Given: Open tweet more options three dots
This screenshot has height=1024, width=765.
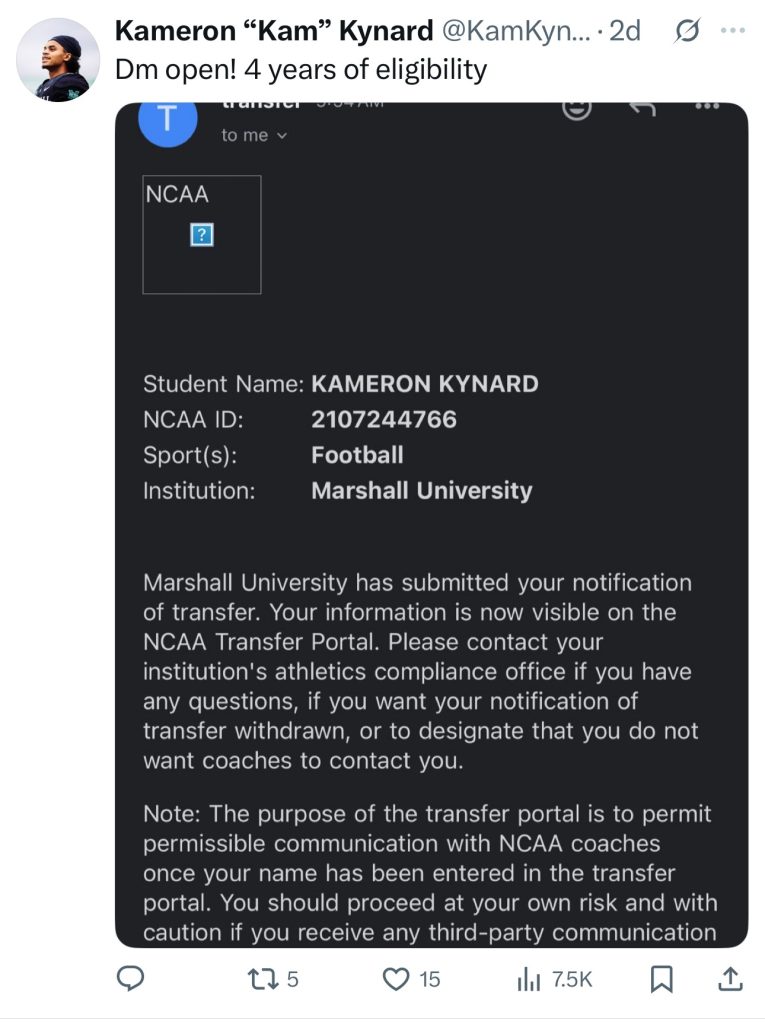Looking at the screenshot, I should click(x=733, y=30).
